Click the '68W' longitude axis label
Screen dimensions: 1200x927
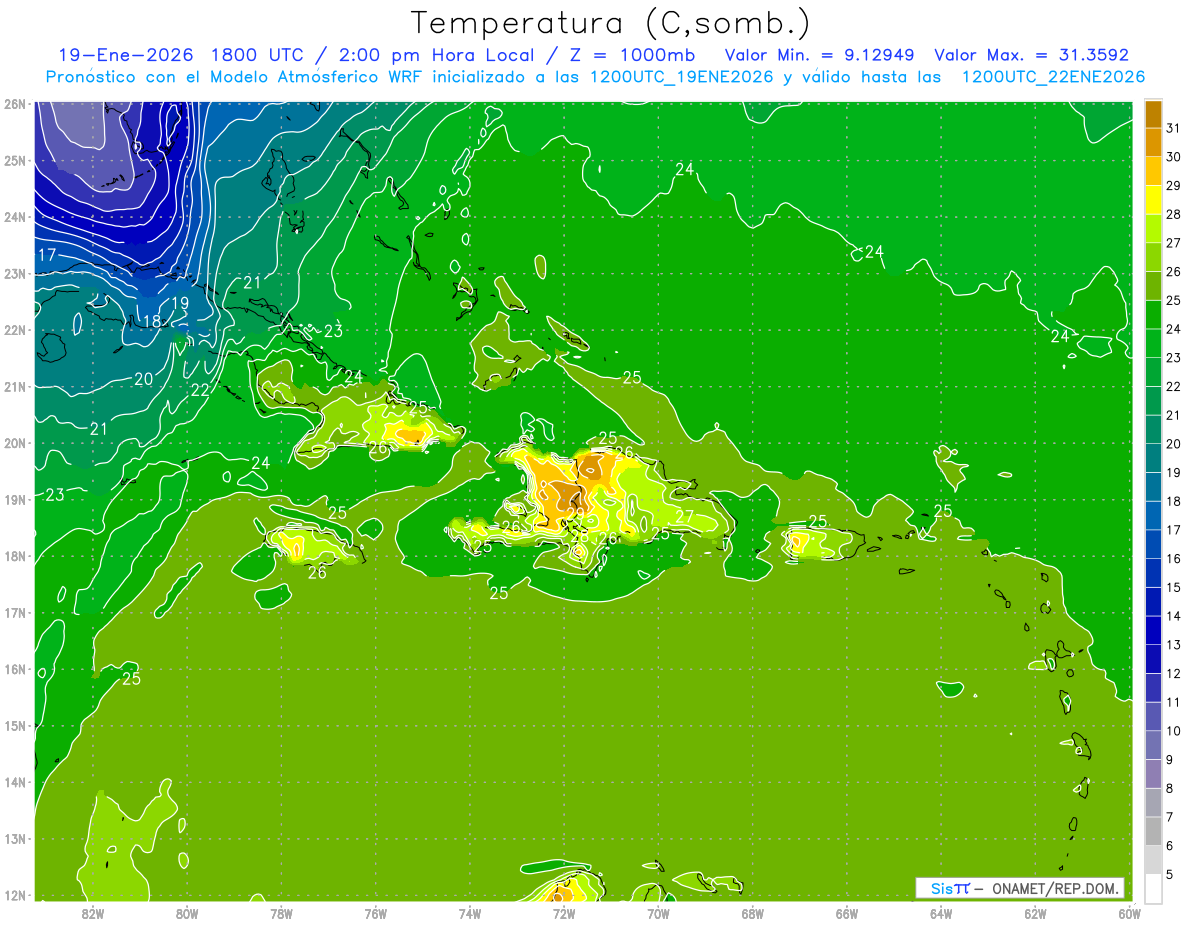[x=753, y=913]
